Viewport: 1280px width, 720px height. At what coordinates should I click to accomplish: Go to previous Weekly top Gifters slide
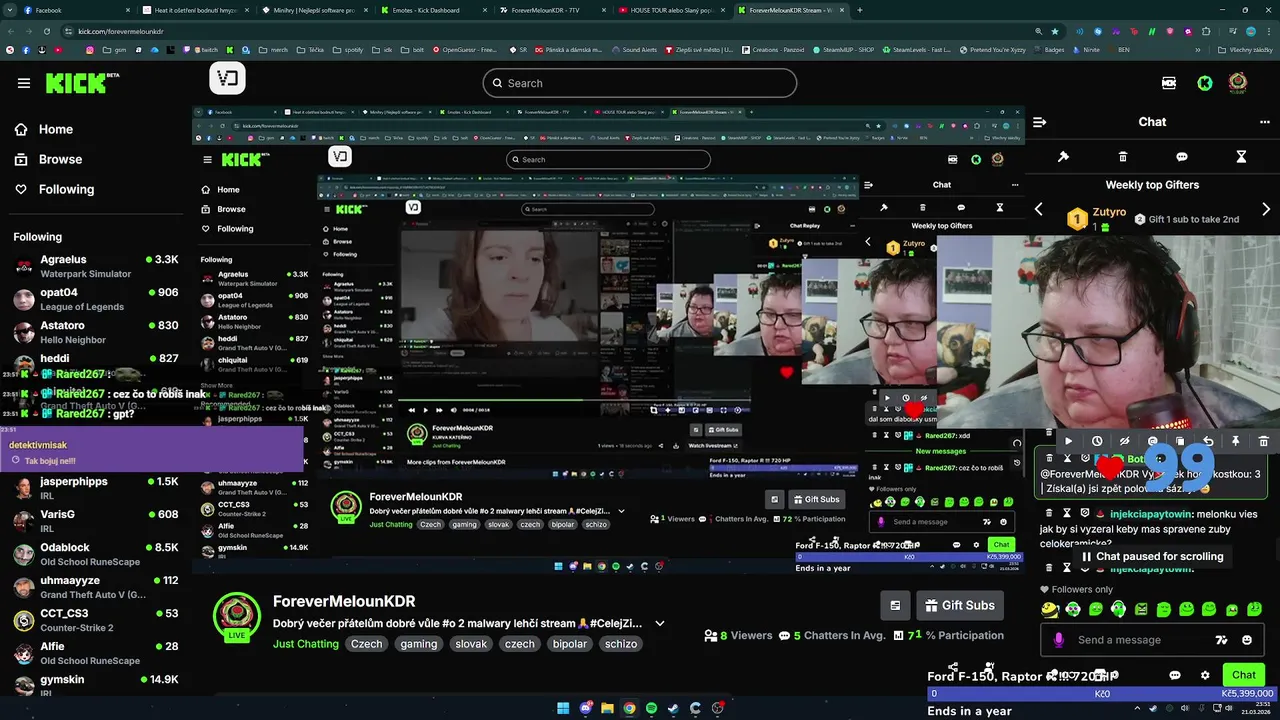click(1038, 209)
